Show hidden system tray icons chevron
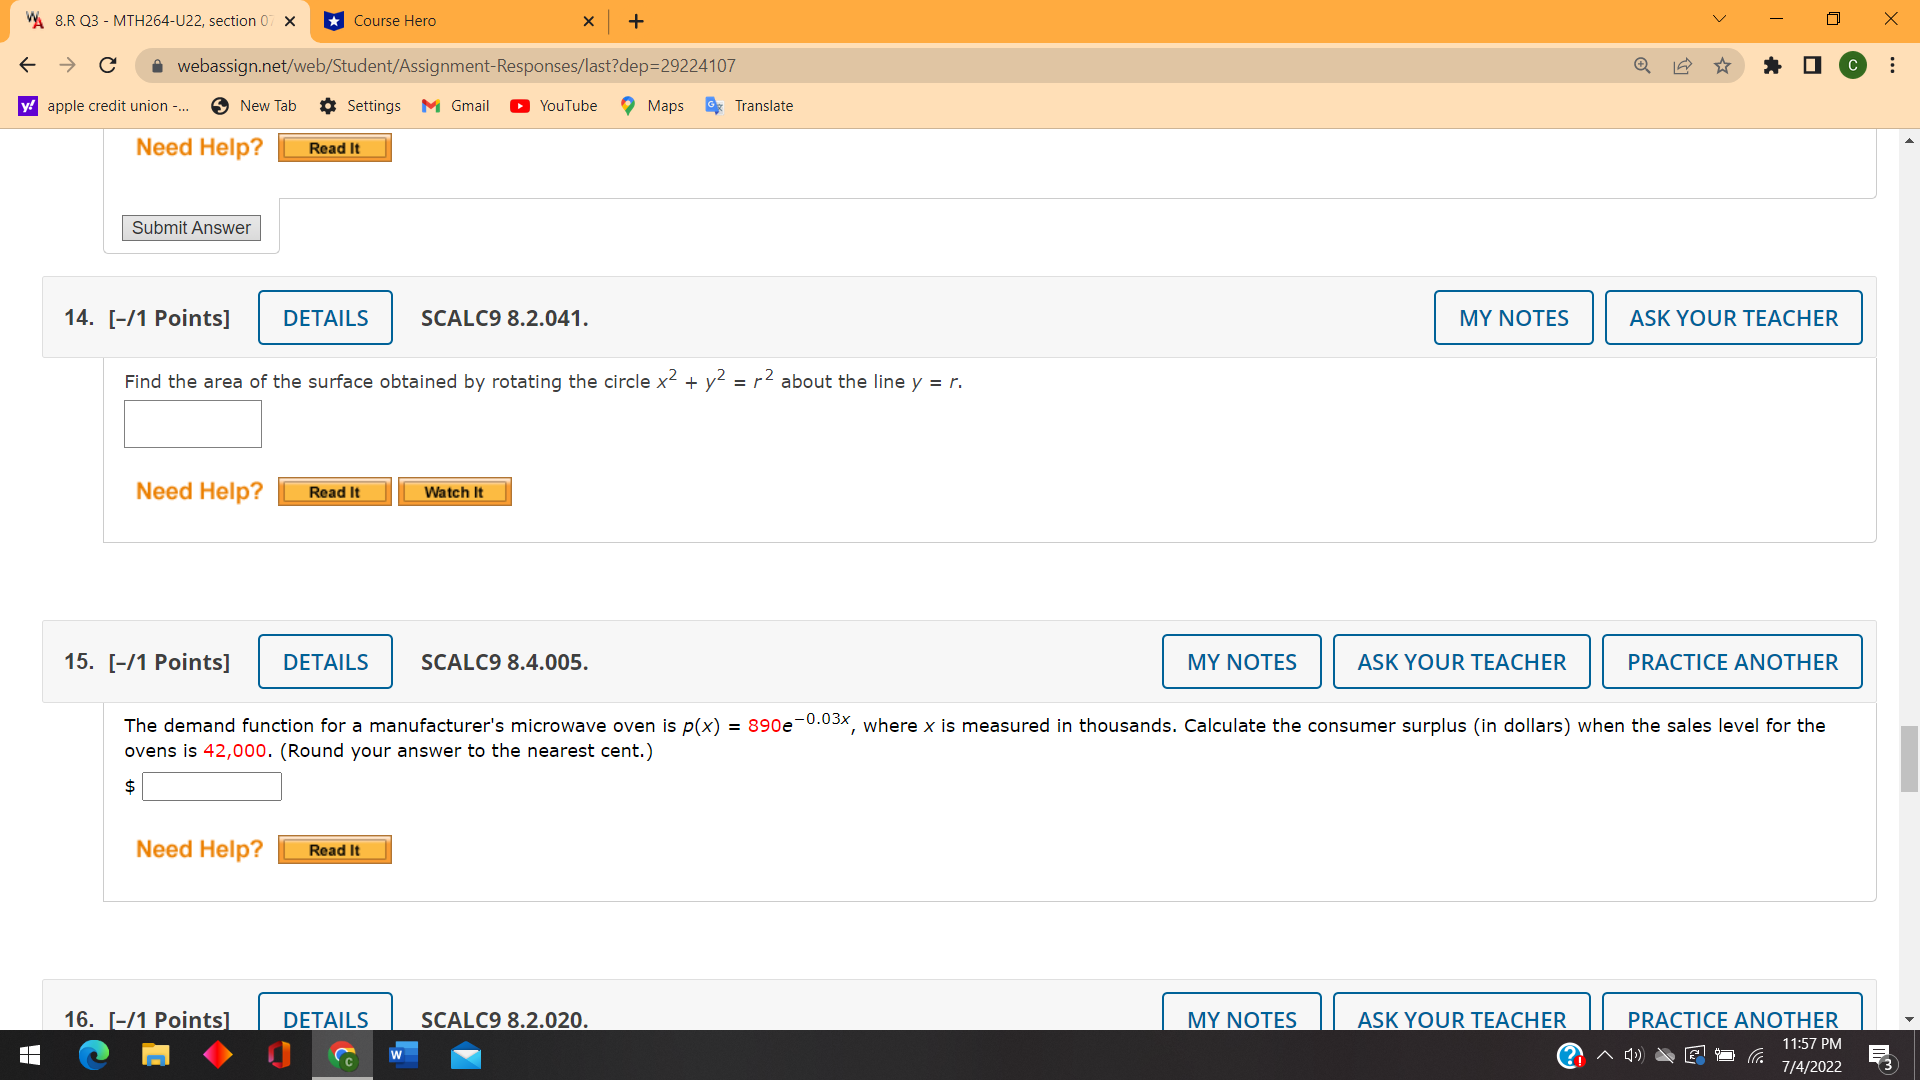 [1604, 1055]
